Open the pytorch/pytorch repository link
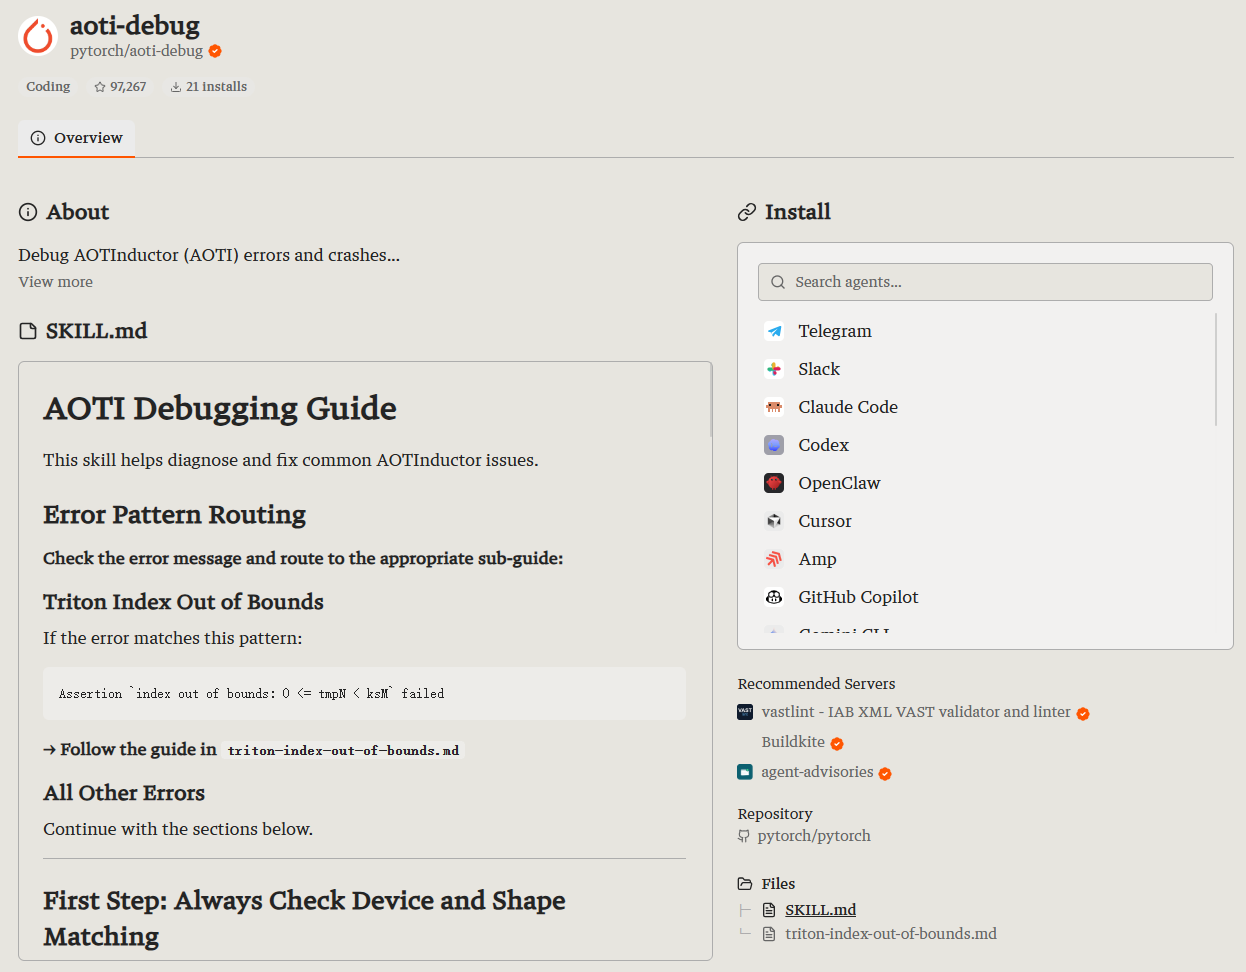1246x972 pixels. click(814, 836)
